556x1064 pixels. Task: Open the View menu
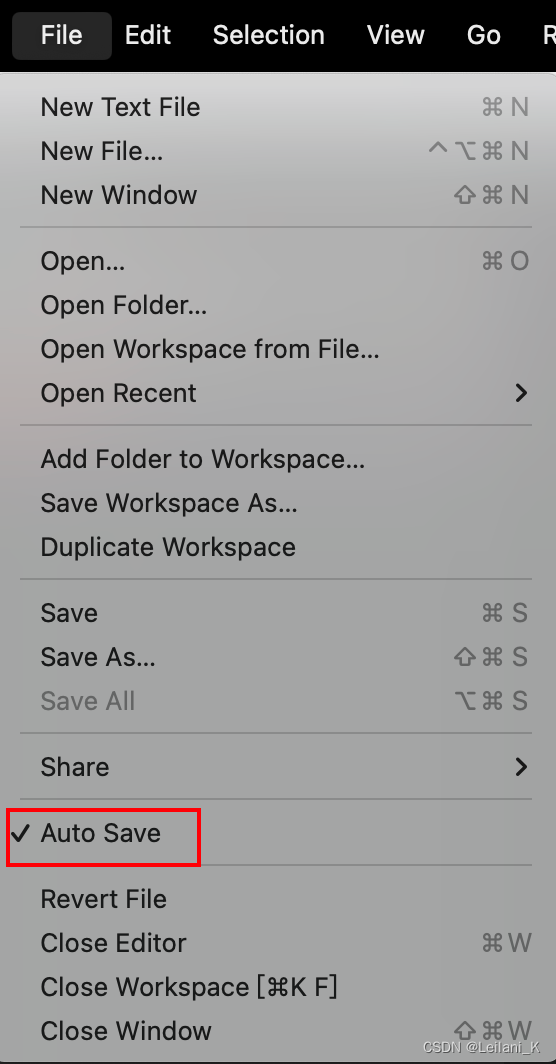[396, 35]
